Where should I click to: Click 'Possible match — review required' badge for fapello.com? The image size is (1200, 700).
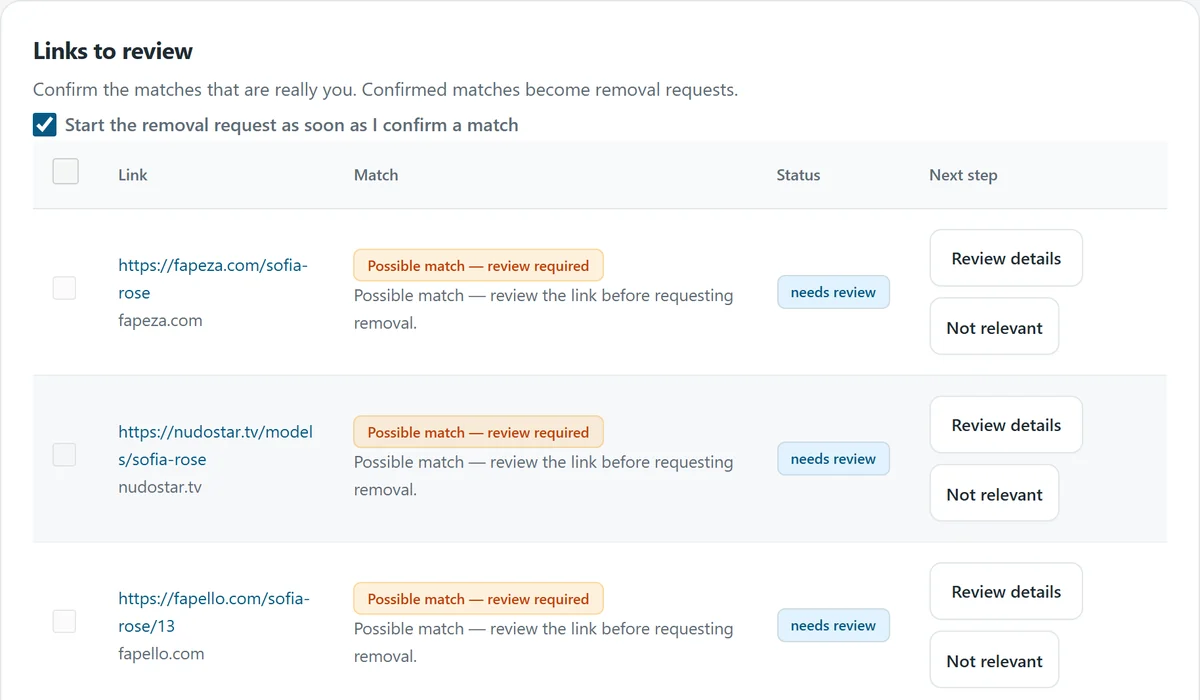(x=478, y=599)
